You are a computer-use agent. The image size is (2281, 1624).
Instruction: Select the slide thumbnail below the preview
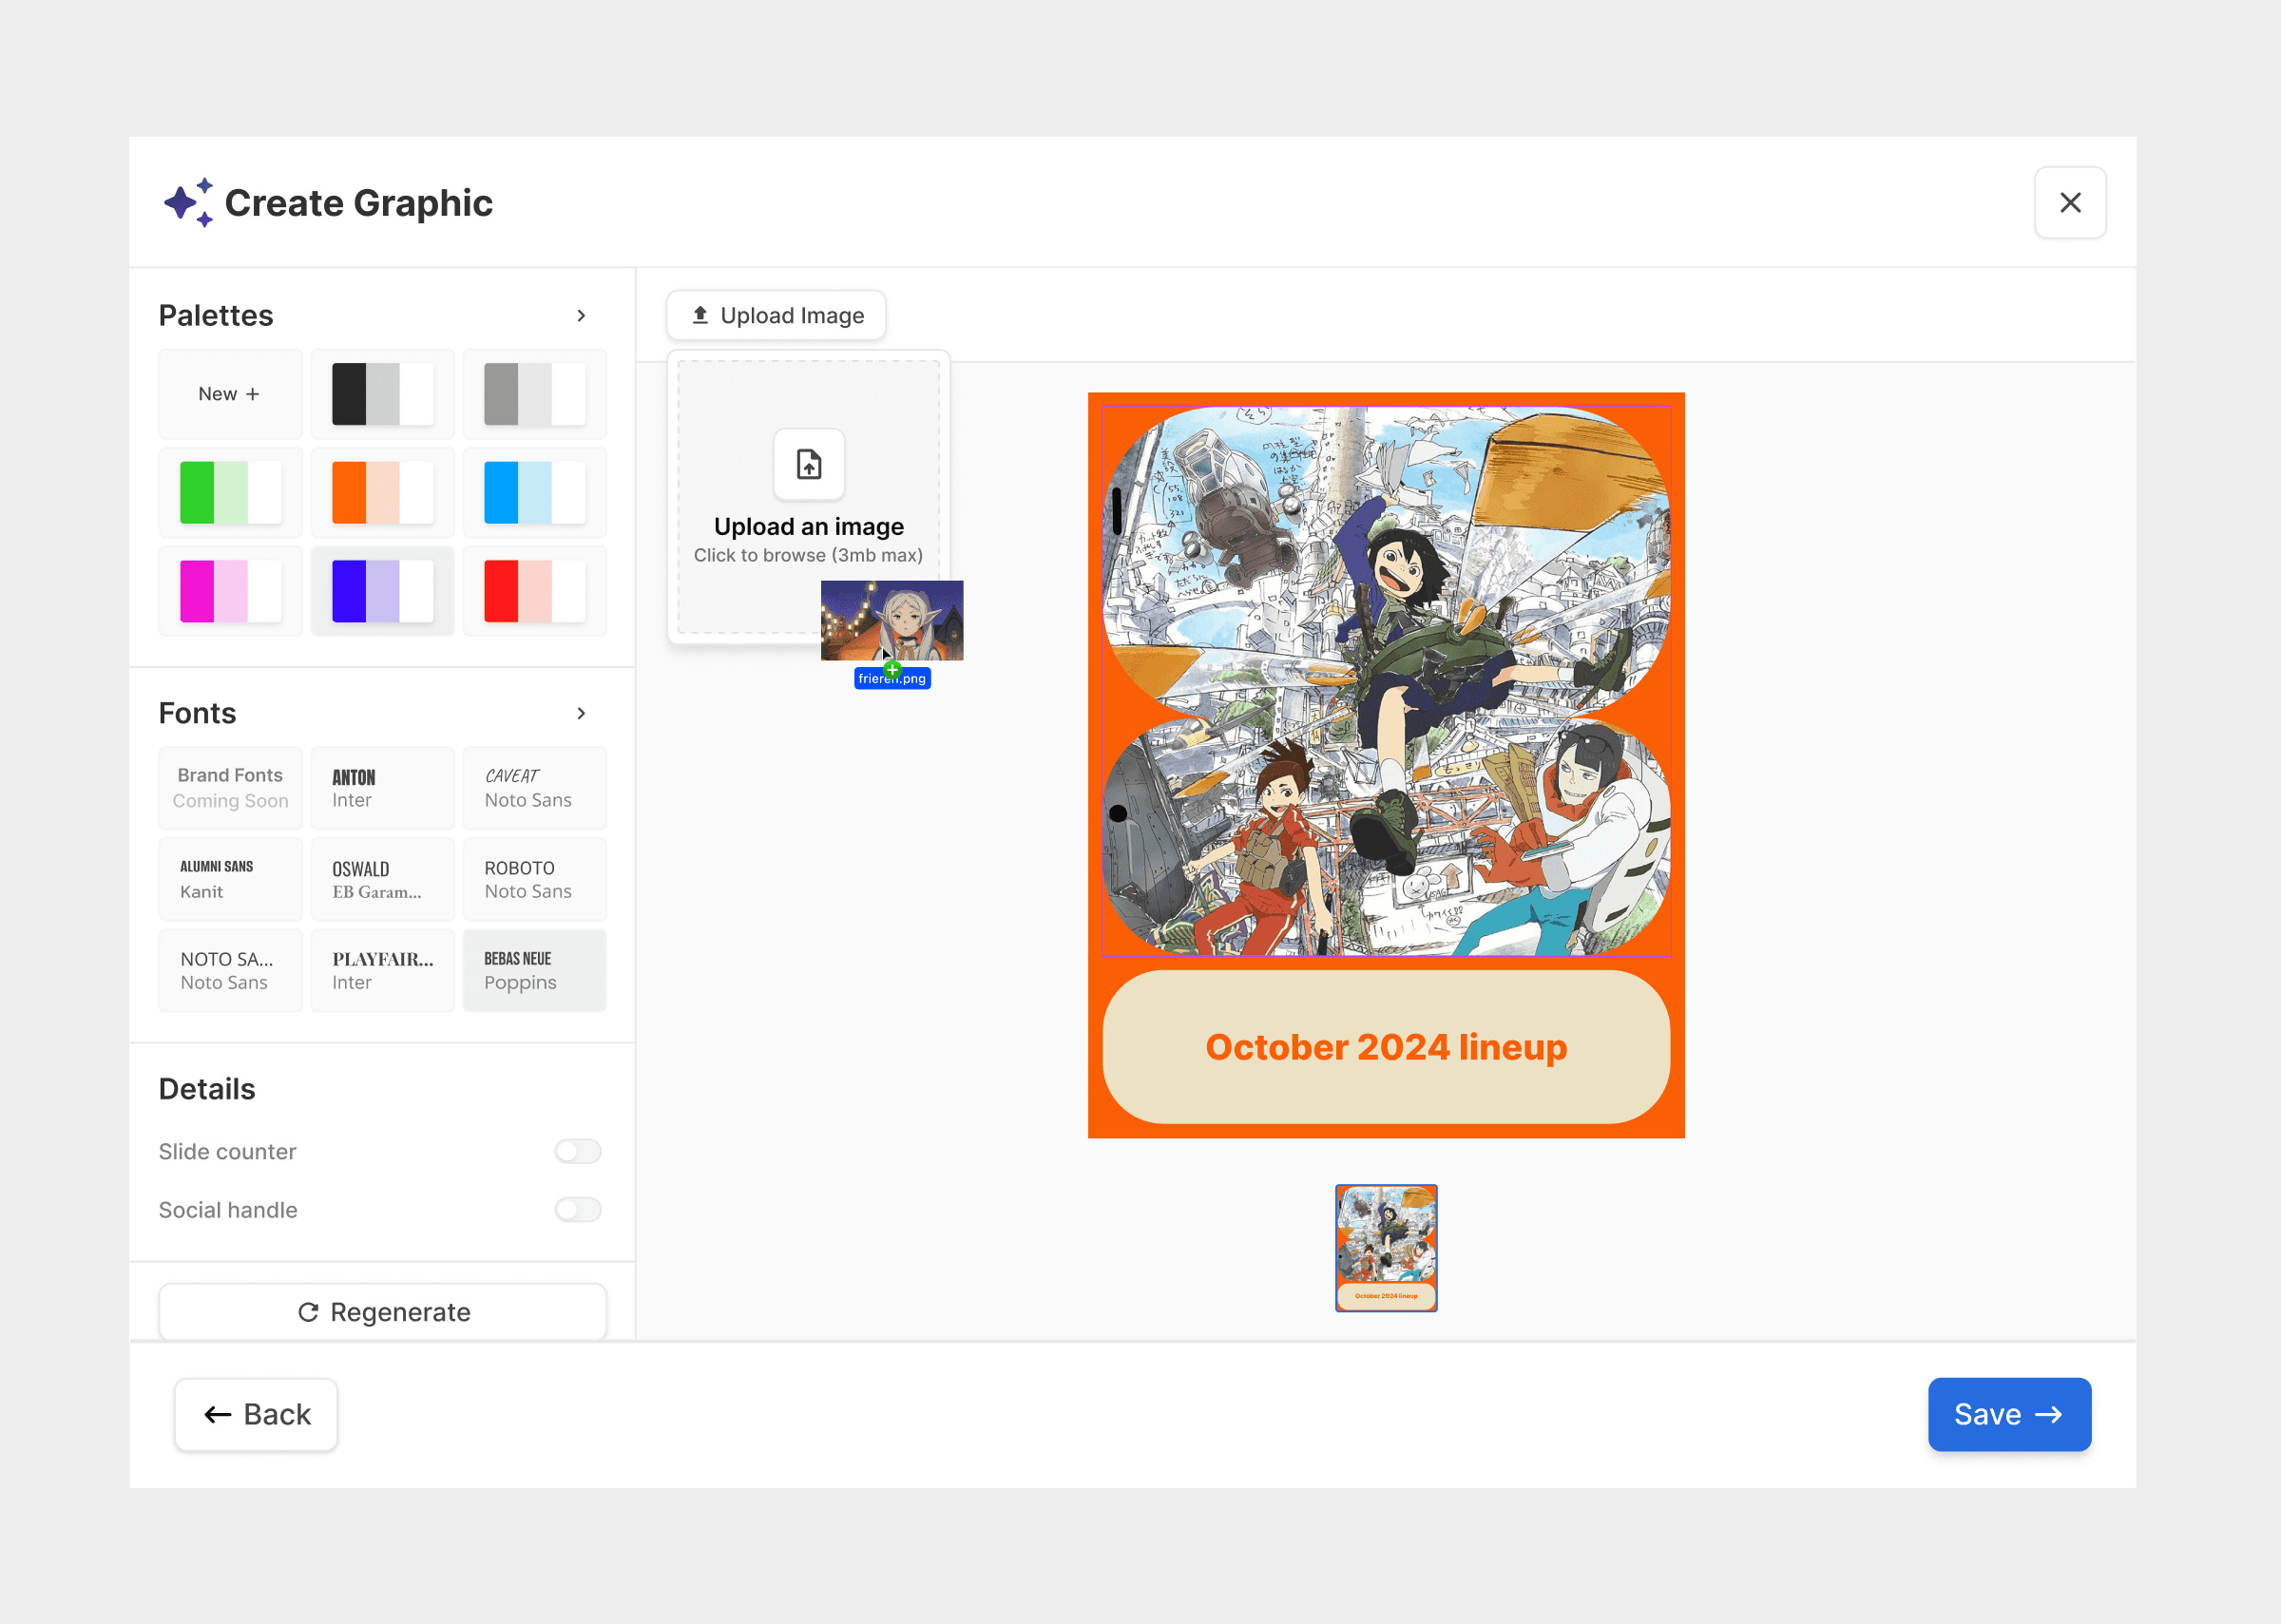click(x=1385, y=1247)
